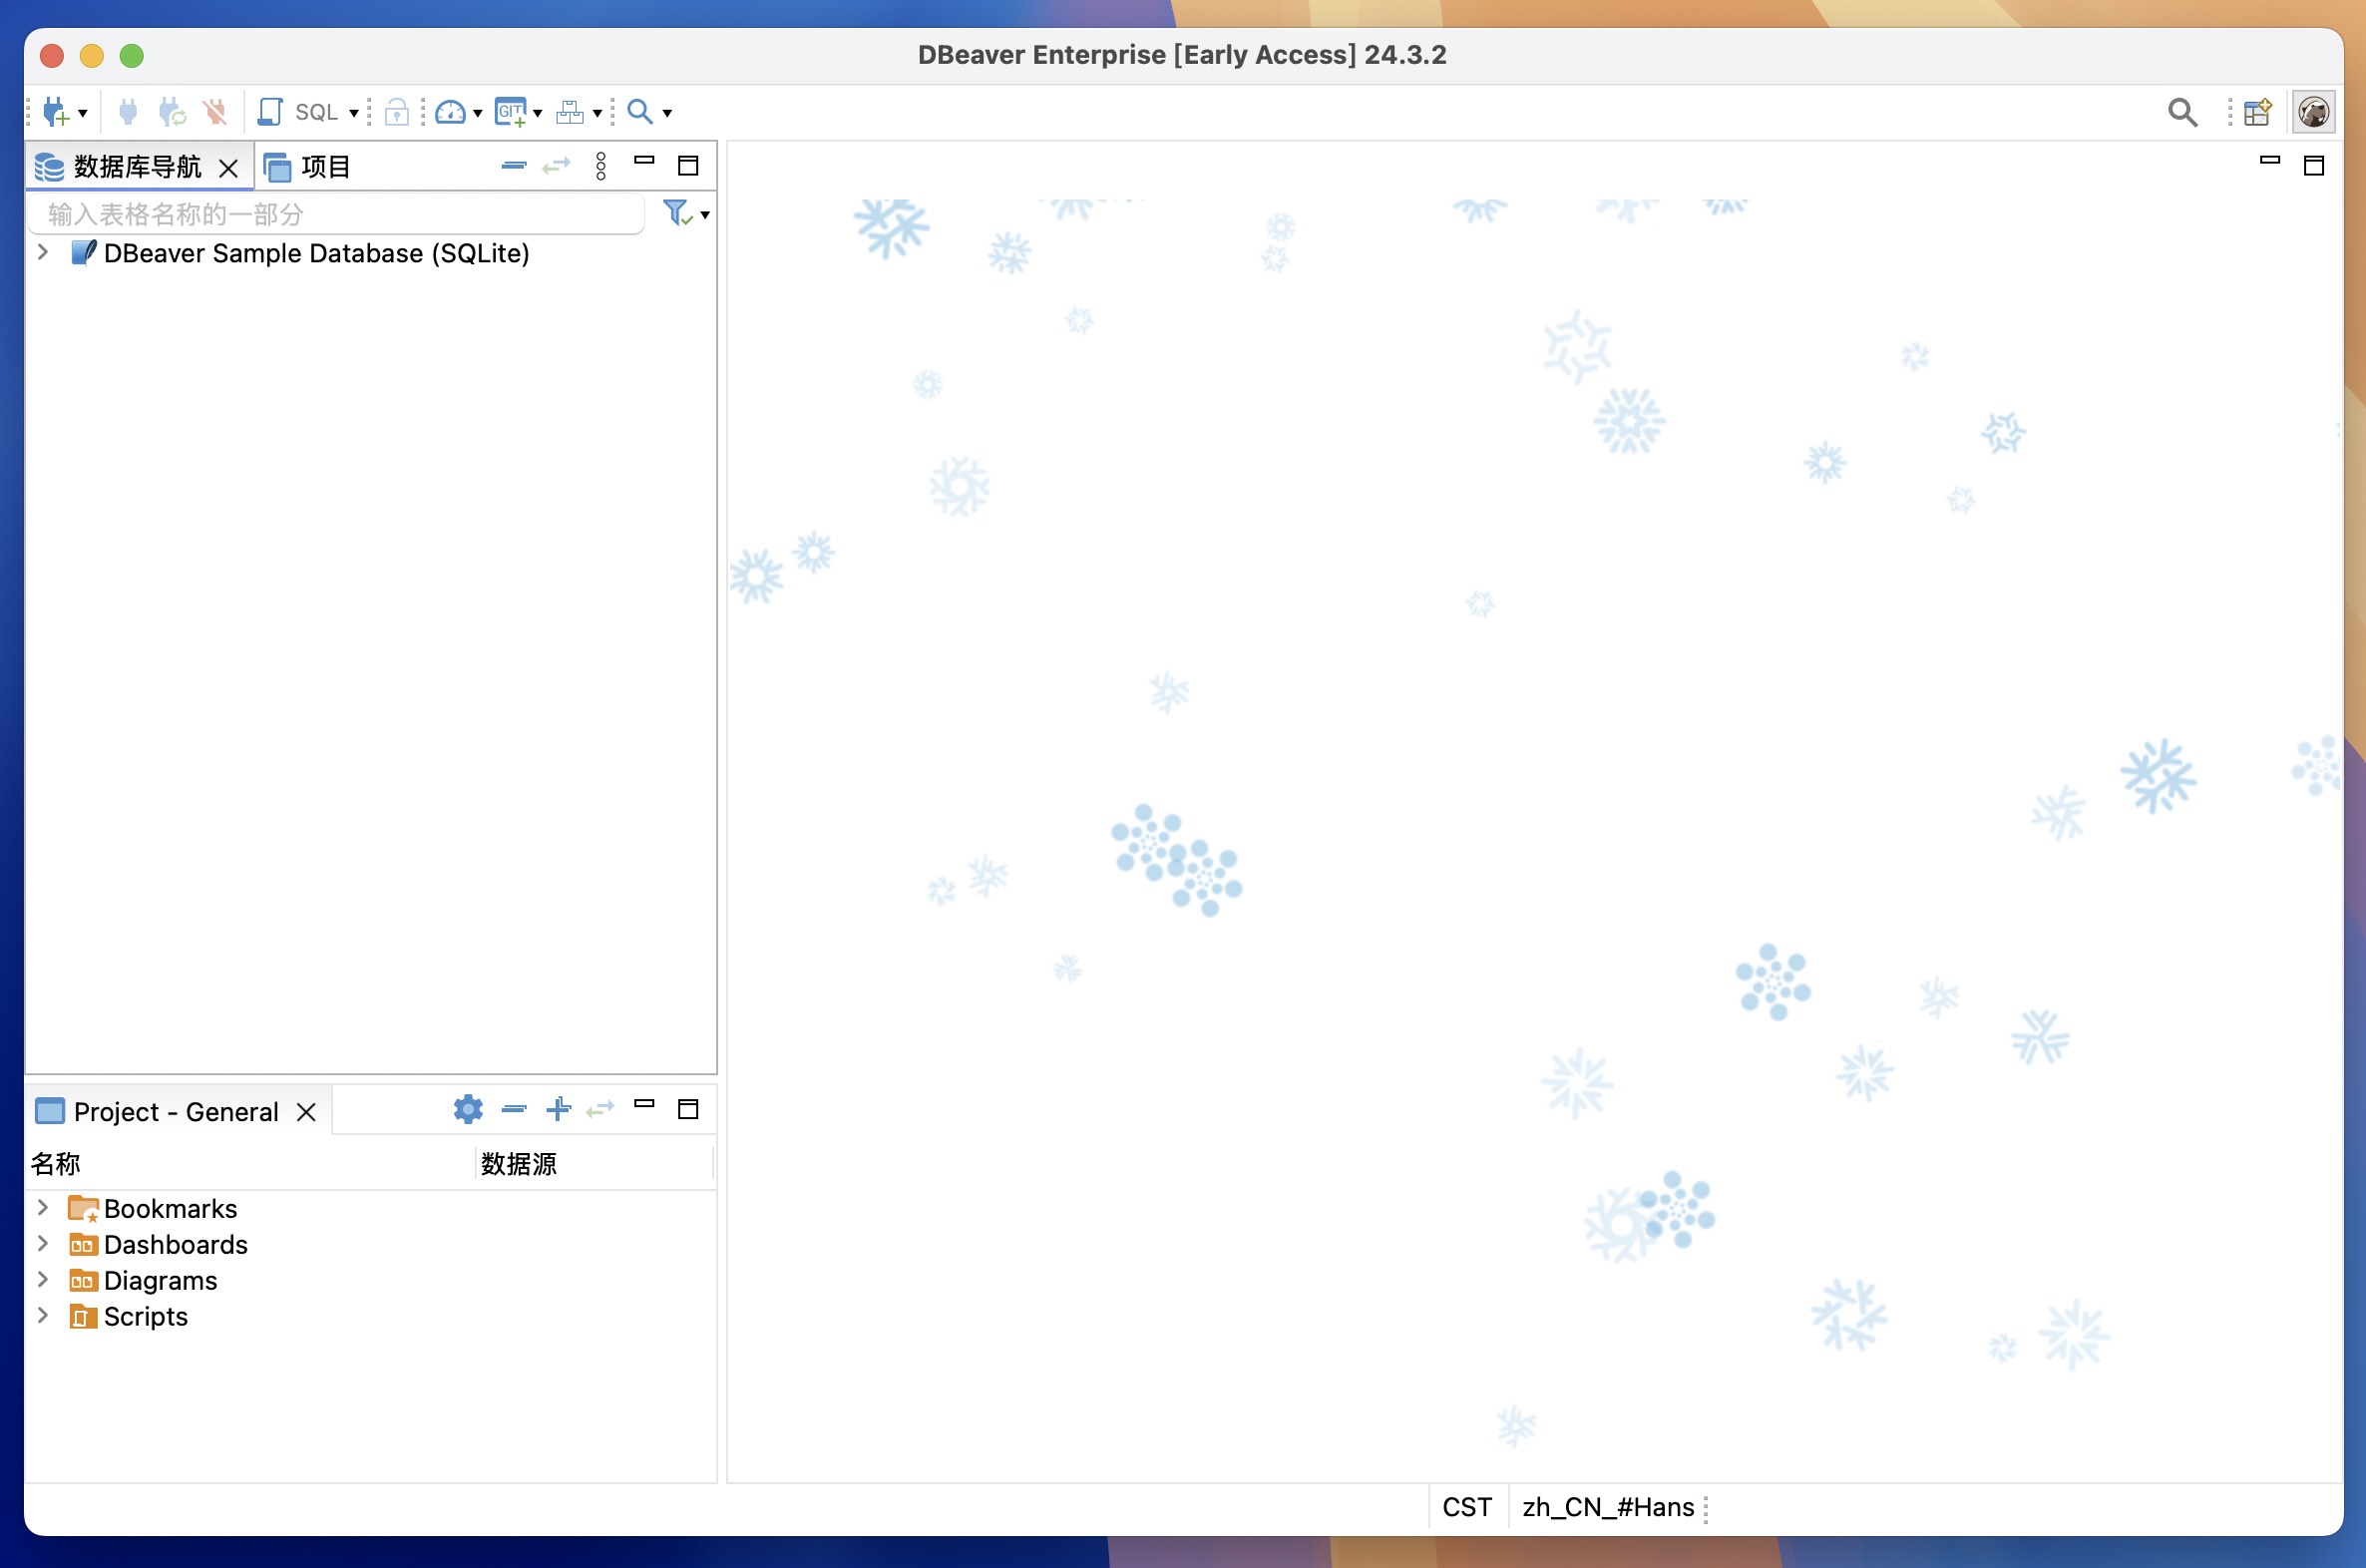This screenshot has width=2366, height=1568.
Task: Expand DBeaver Sample Database tree node
Action: click(x=43, y=252)
